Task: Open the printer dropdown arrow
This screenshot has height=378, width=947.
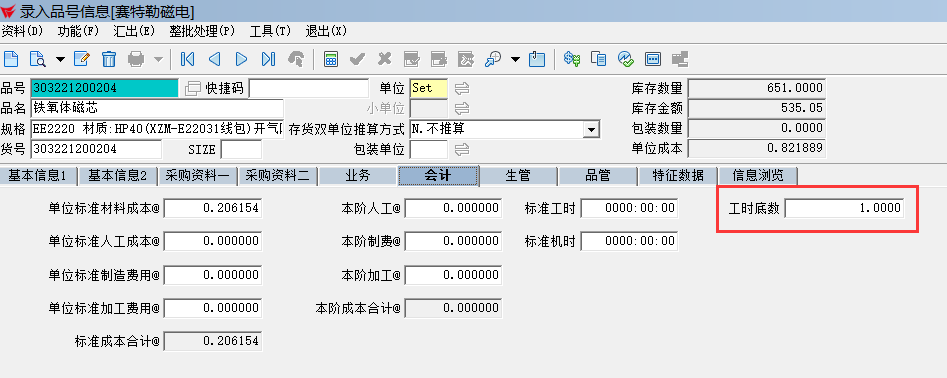Action: pos(158,59)
